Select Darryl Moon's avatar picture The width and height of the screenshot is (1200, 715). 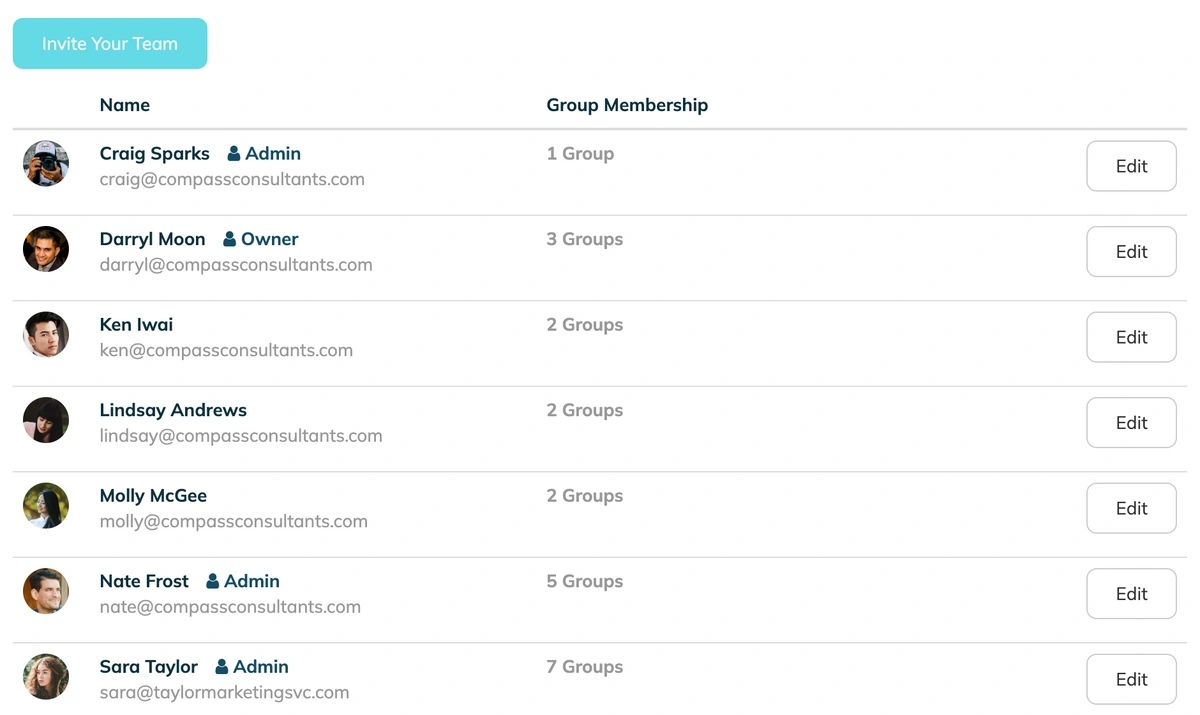pyautogui.click(x=46, y=249)
